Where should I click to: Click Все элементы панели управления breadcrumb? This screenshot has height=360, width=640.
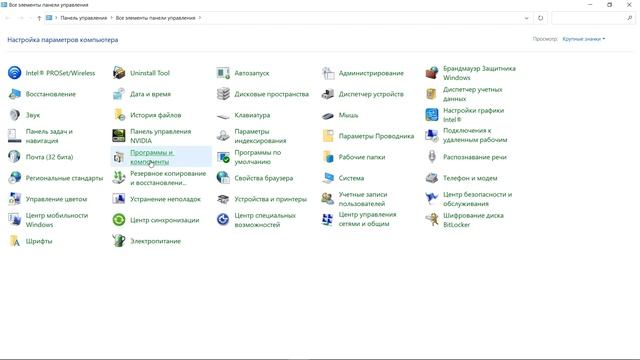[x=156, y=18]
